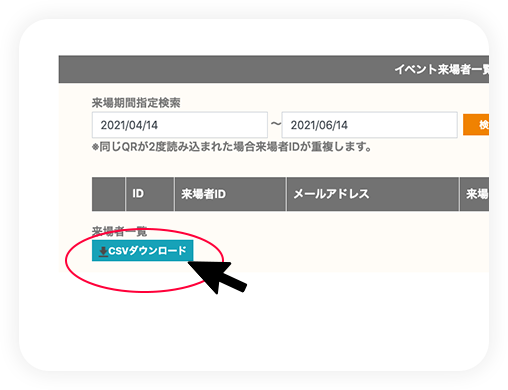Click the イベント来場者一覧 title bar text
This screenshot has height=390, width=508.
(x=442, y=69)
